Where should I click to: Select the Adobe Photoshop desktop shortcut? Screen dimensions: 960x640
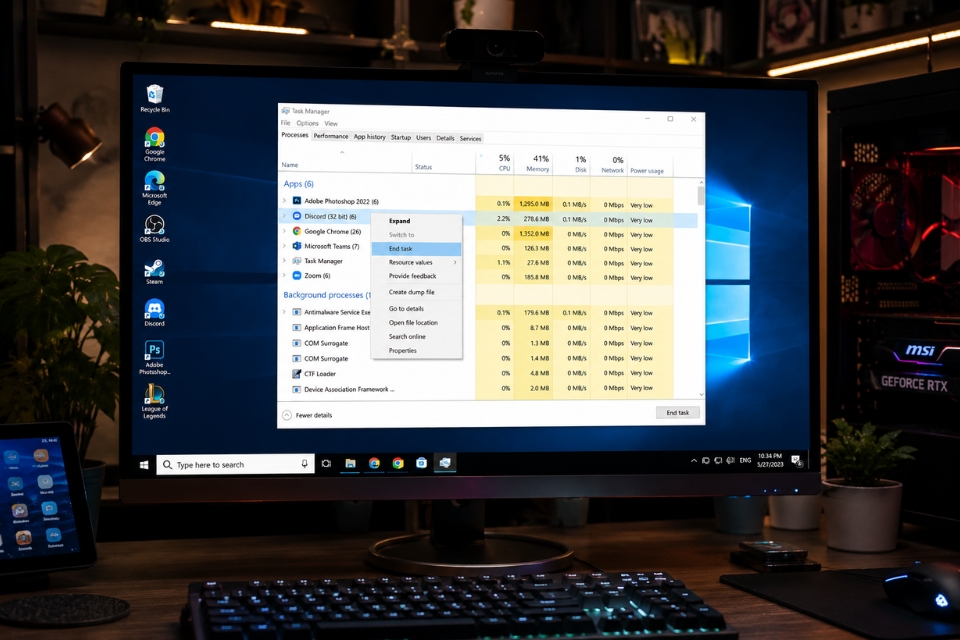(x=154, y=357)
